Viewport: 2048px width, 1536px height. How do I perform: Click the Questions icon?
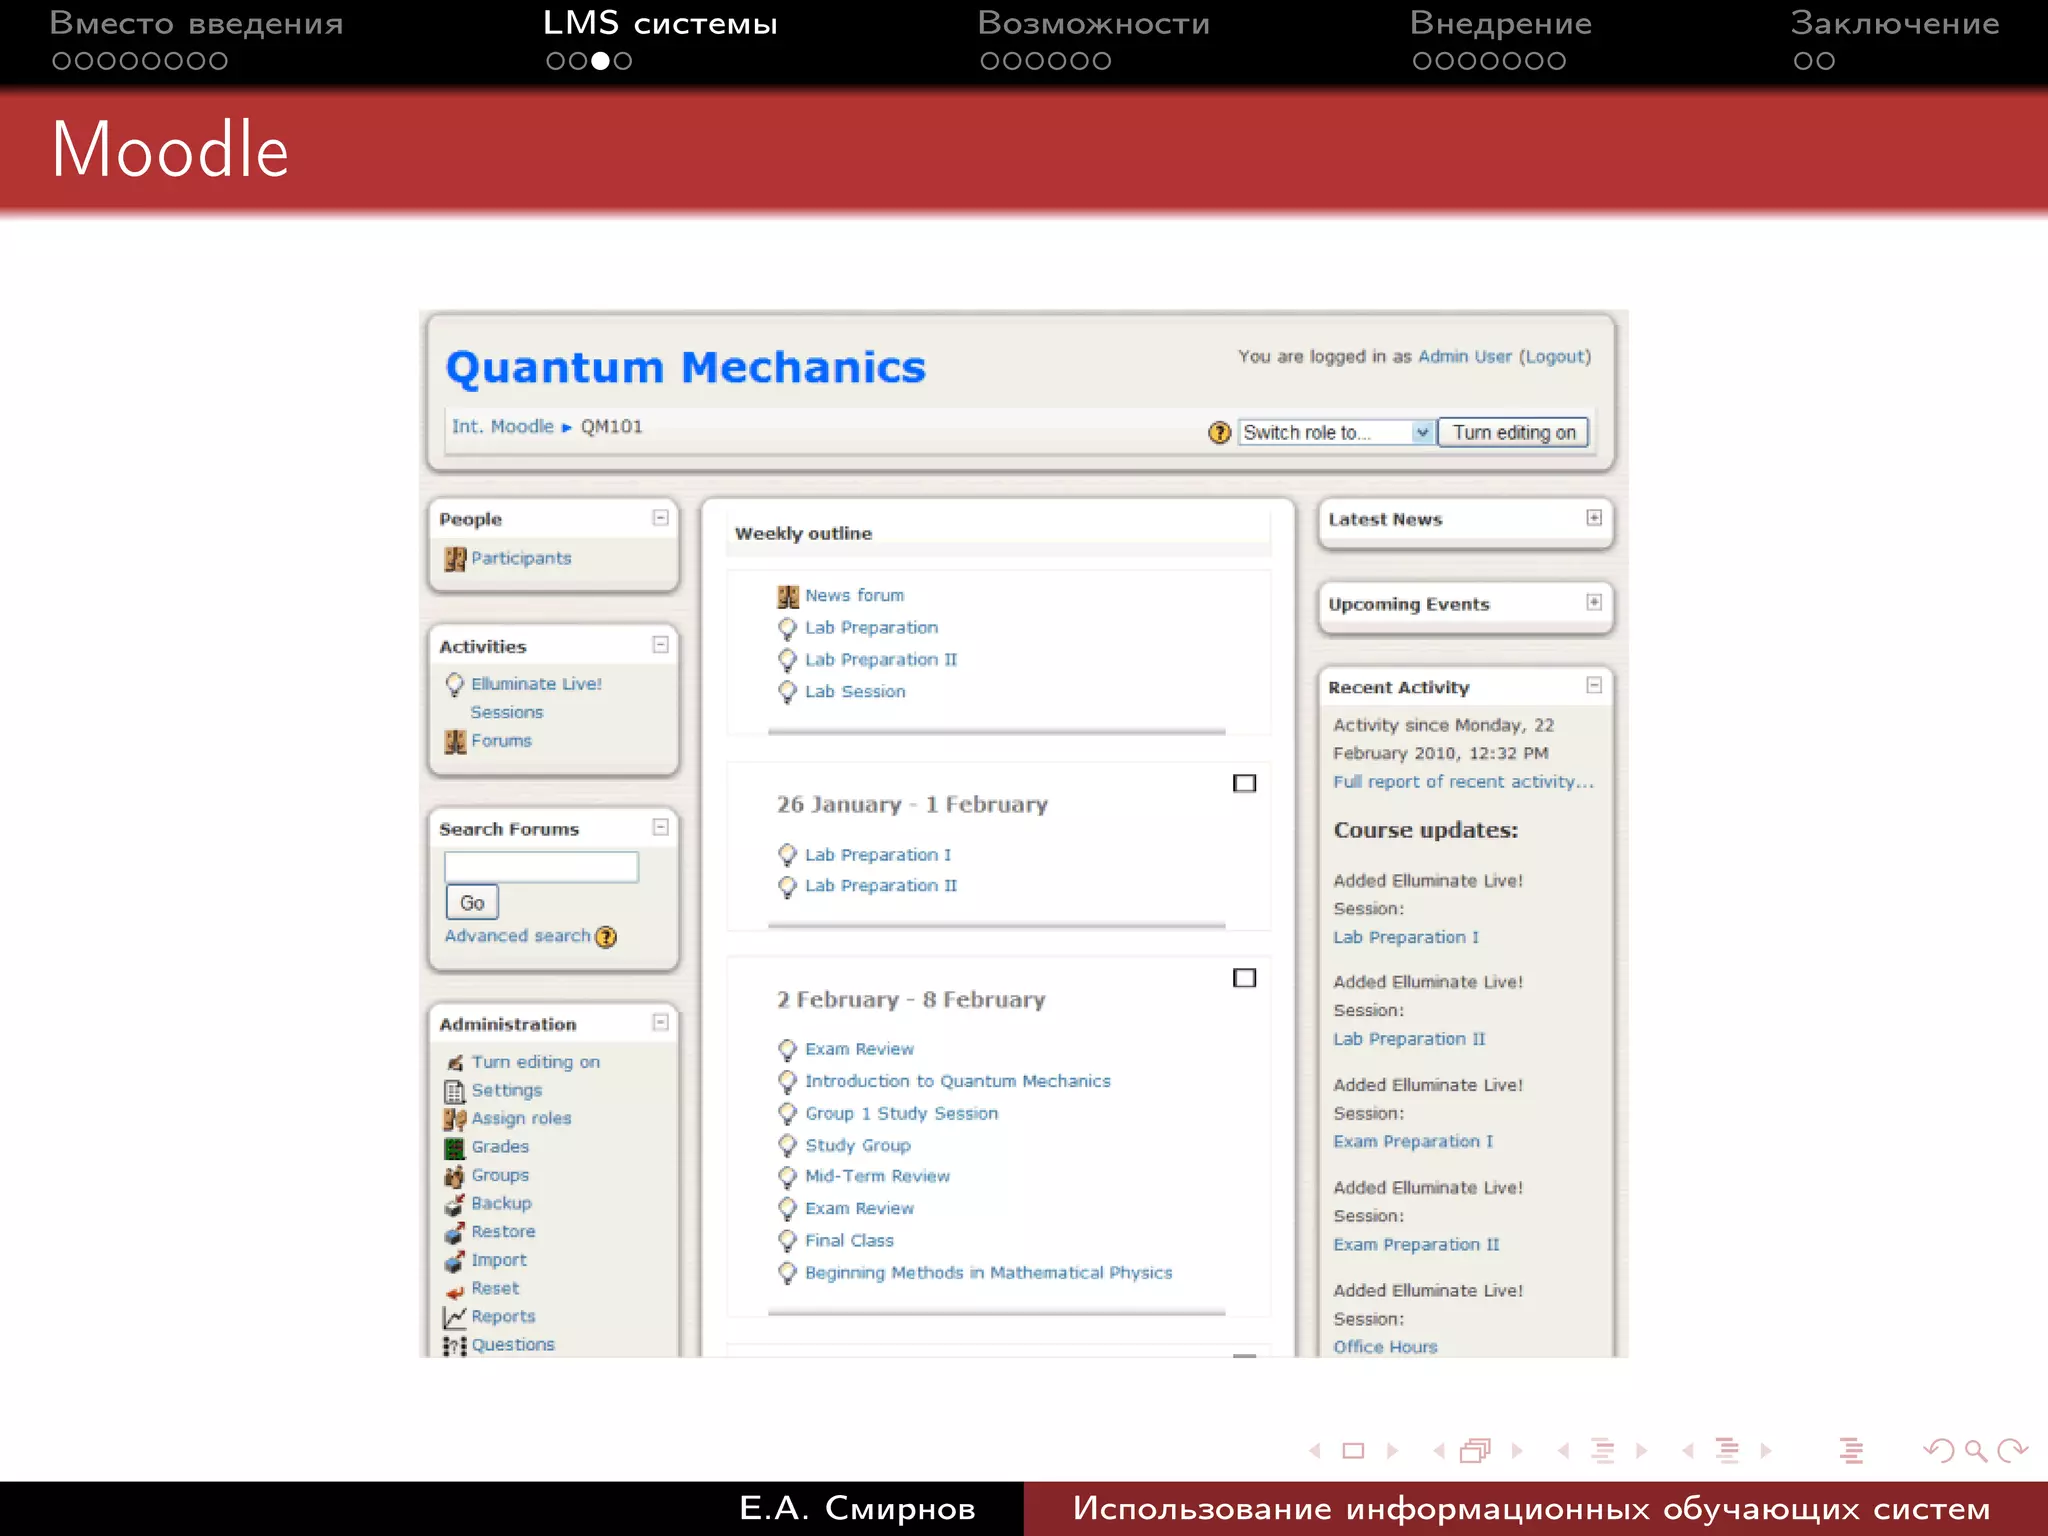coord(455,1346)
